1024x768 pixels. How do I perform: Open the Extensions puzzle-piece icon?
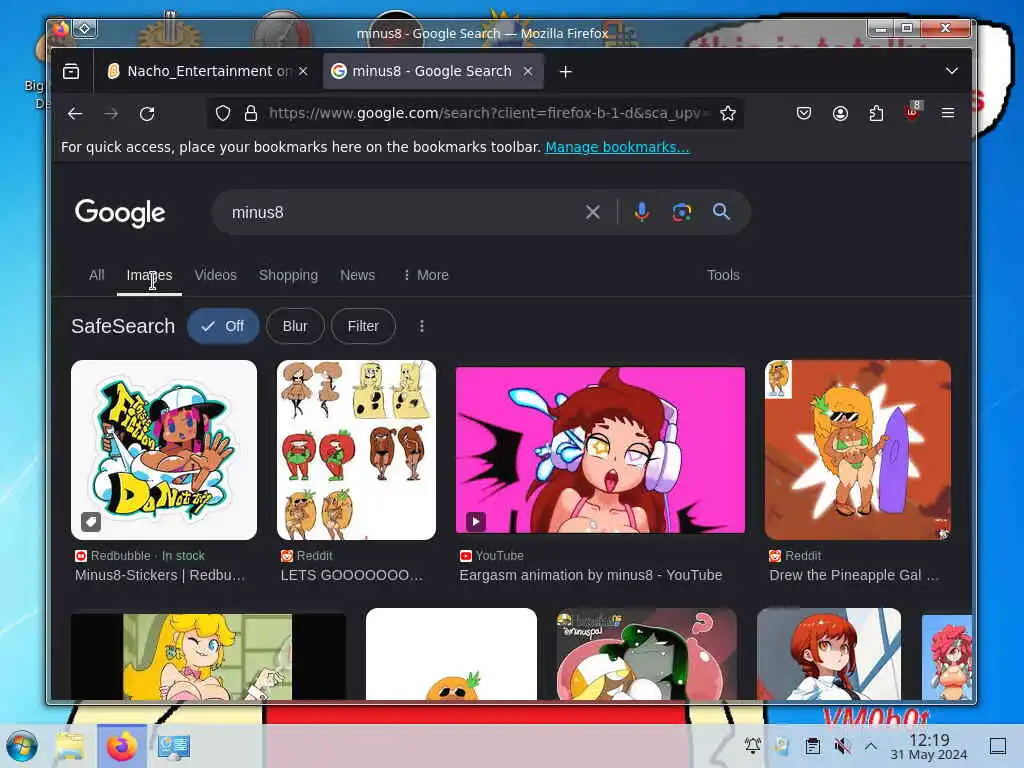(x=876, y=114)
